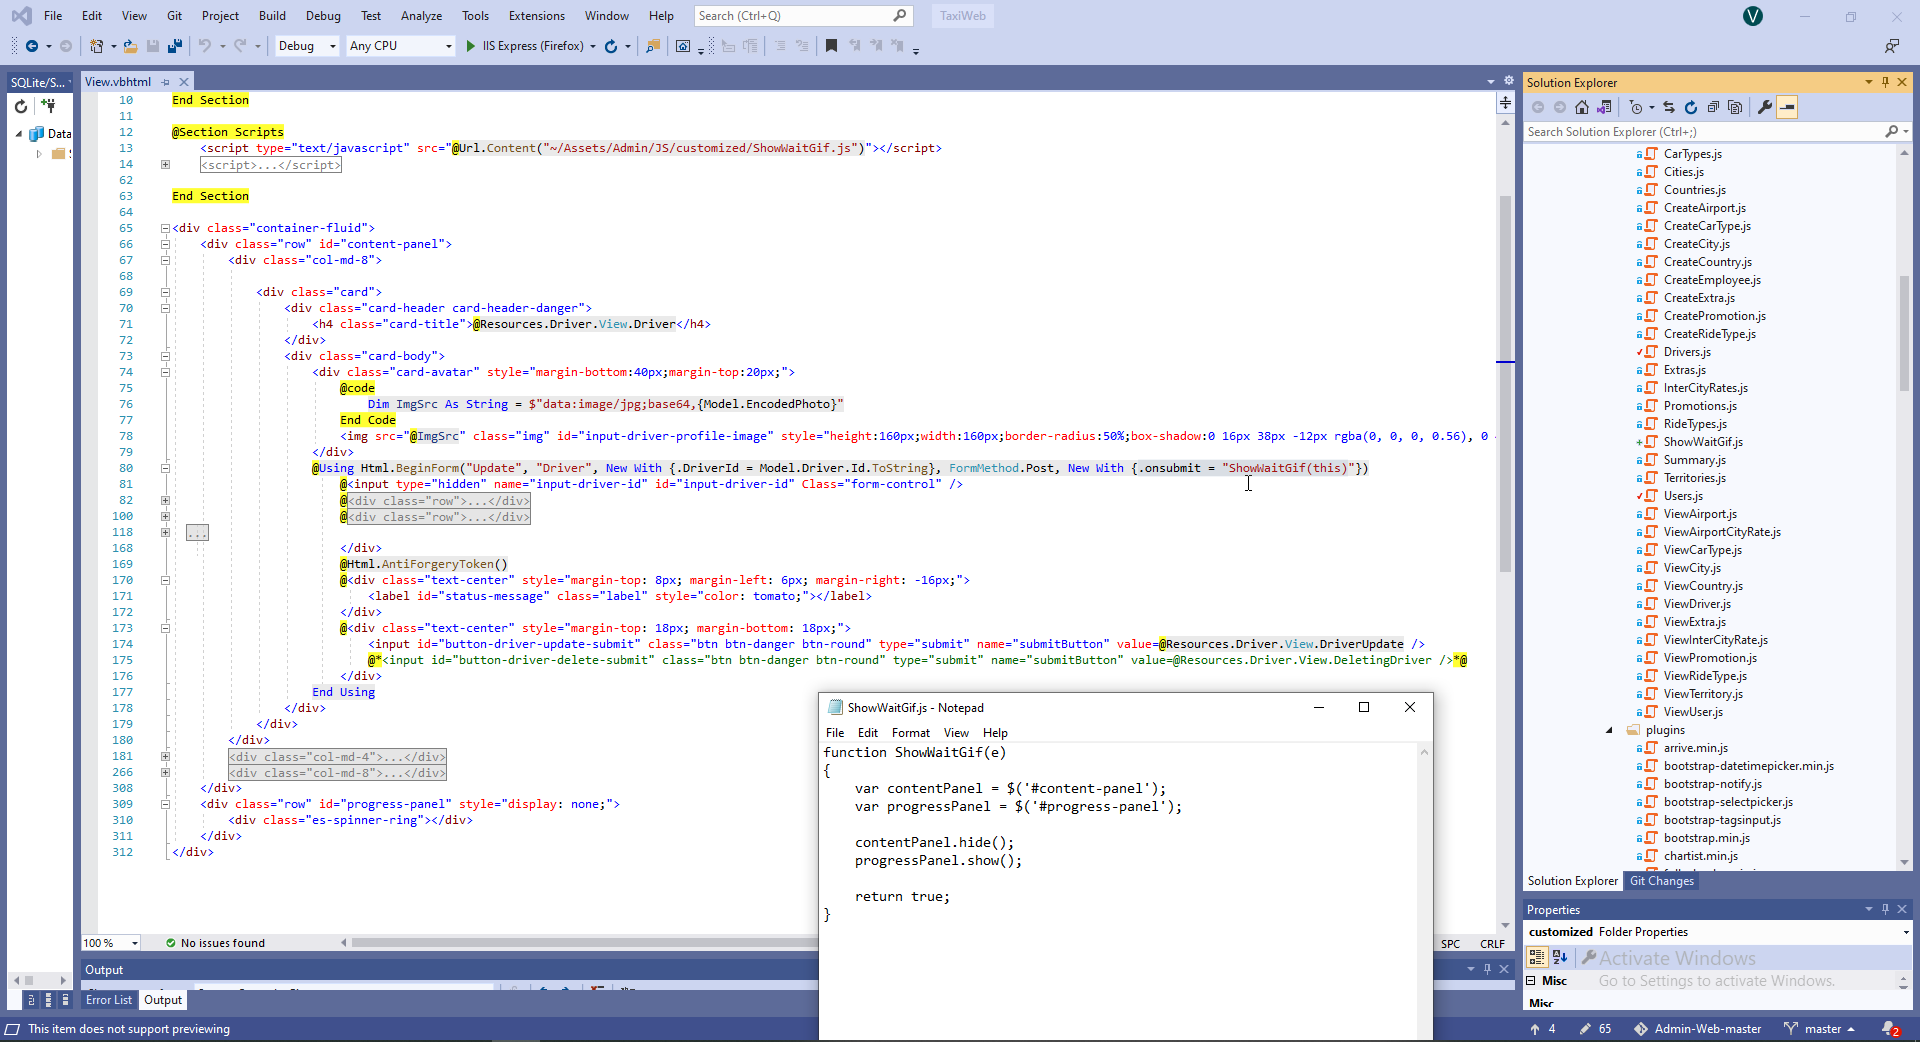Click Sync with Active Document icon
This screenshot has width=1920, height=1042.
click(1669, 107)
